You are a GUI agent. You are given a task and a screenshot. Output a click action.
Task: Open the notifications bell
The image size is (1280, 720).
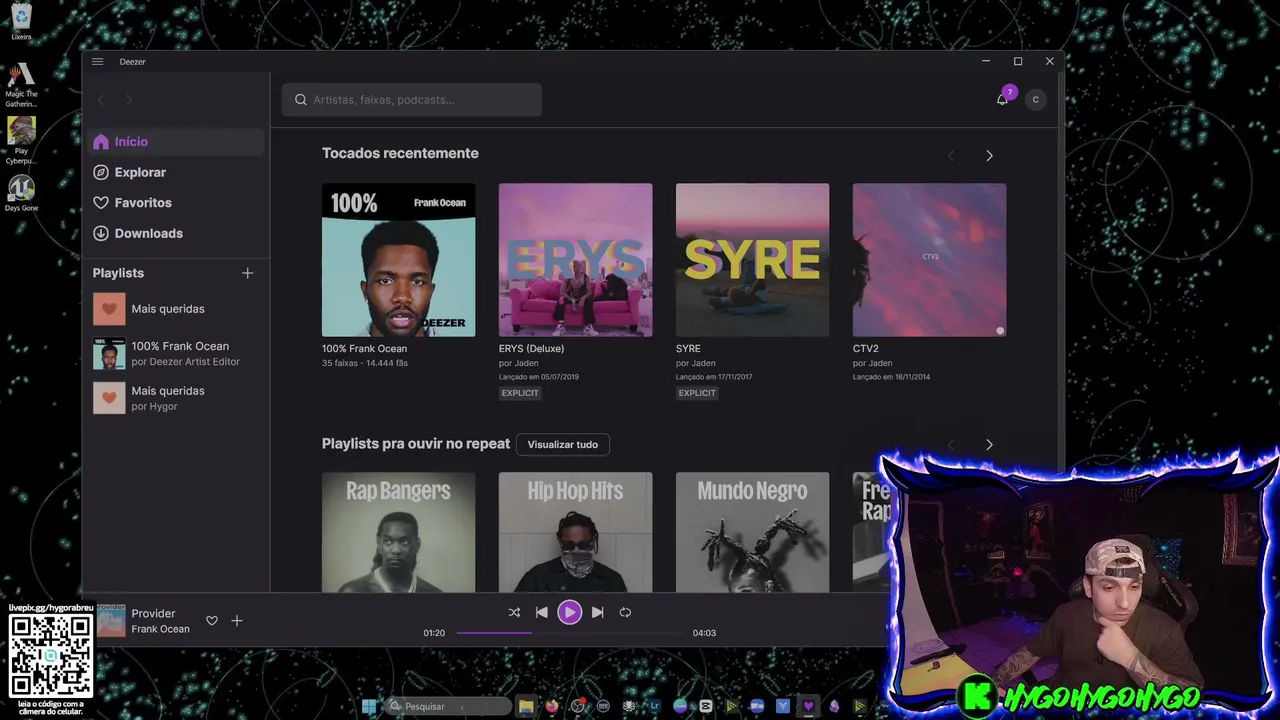(1002, 99)
